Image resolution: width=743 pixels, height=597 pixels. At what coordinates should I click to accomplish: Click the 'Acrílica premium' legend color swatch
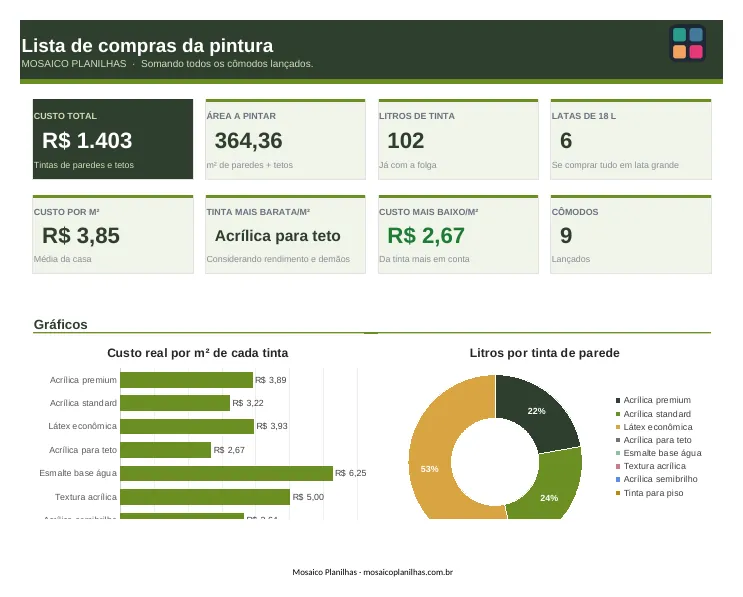618,400
